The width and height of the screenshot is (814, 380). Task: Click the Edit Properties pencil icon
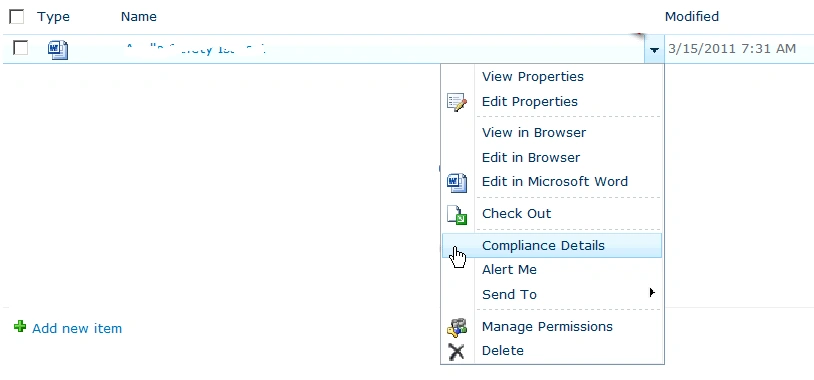pyautogui.click(x=457, y=102)
